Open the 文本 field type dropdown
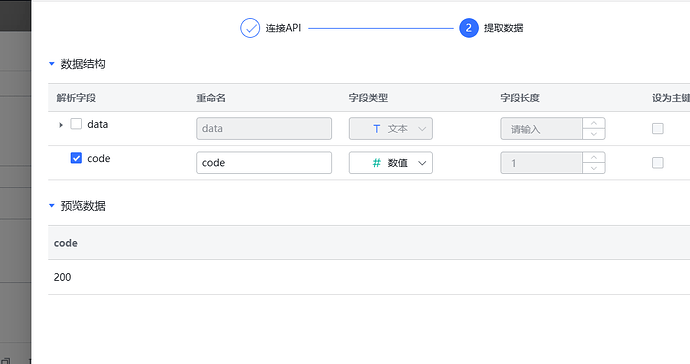The width and height of the screenshot is (690, 364). click(391, 129)
